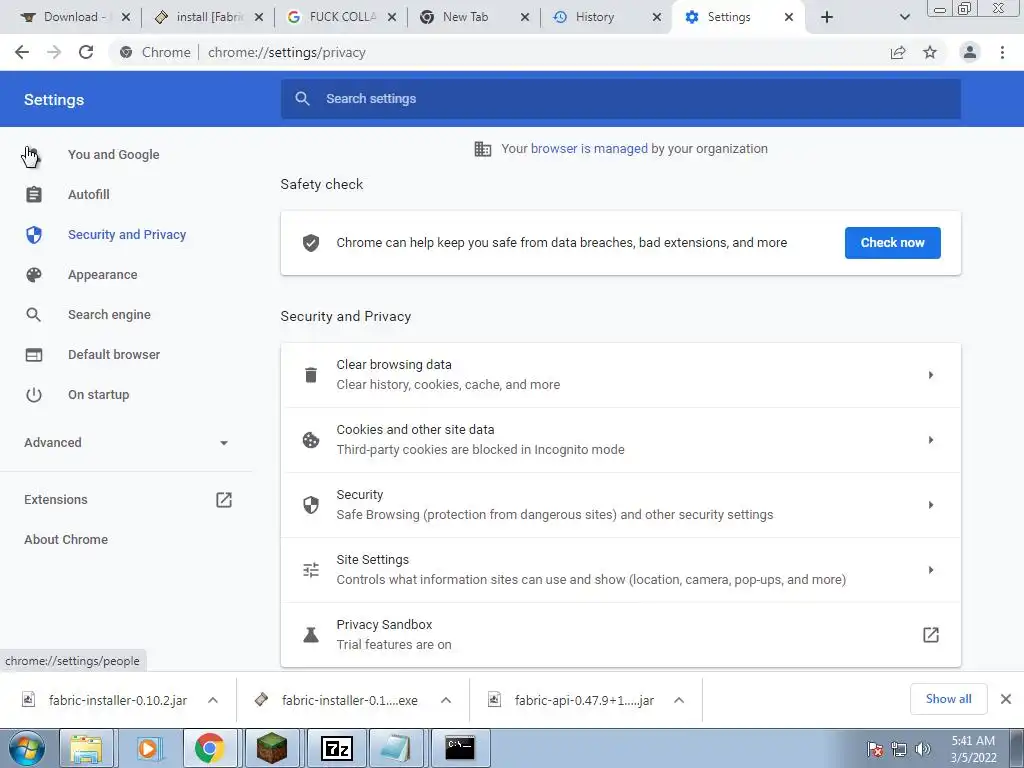Select Search engine in sidebar
Image resolution: width=1024 pixels, height=768 pixels.
(109, 315)
